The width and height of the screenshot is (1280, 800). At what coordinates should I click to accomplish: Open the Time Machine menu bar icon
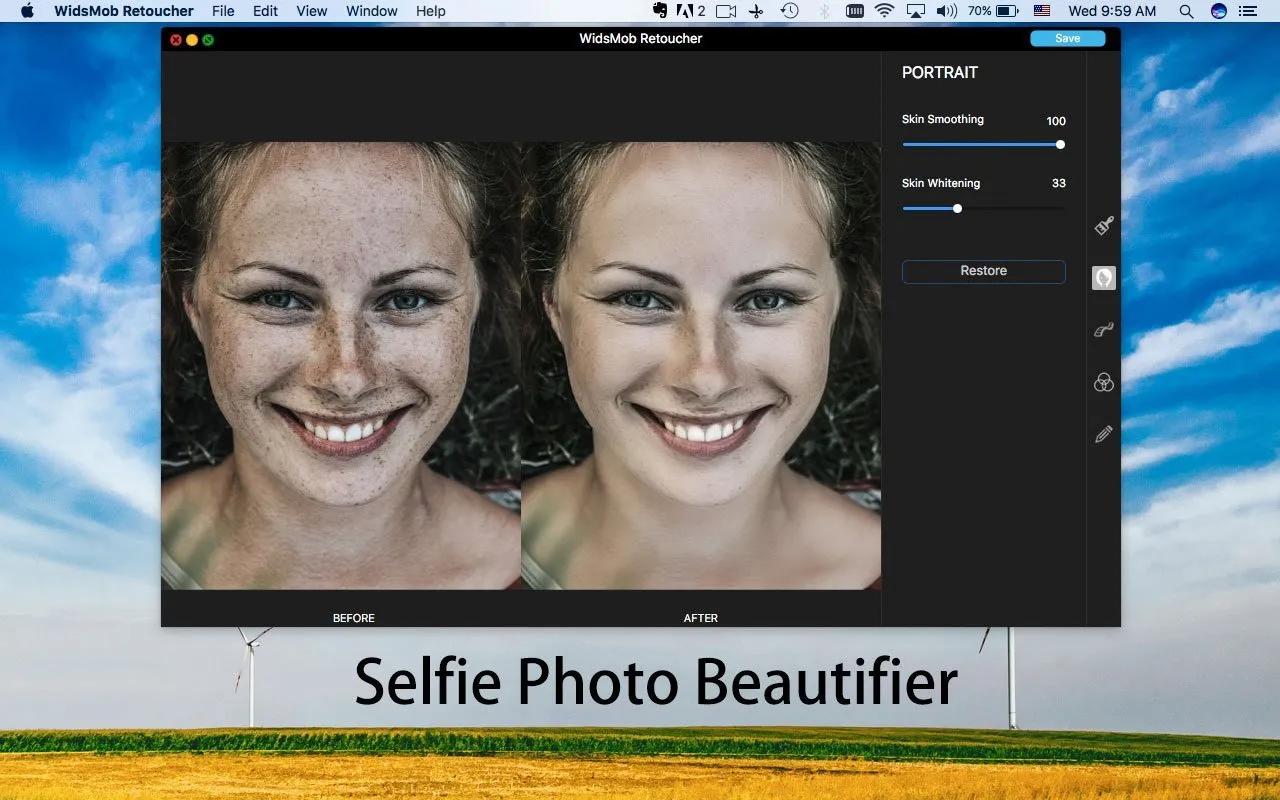790,11
